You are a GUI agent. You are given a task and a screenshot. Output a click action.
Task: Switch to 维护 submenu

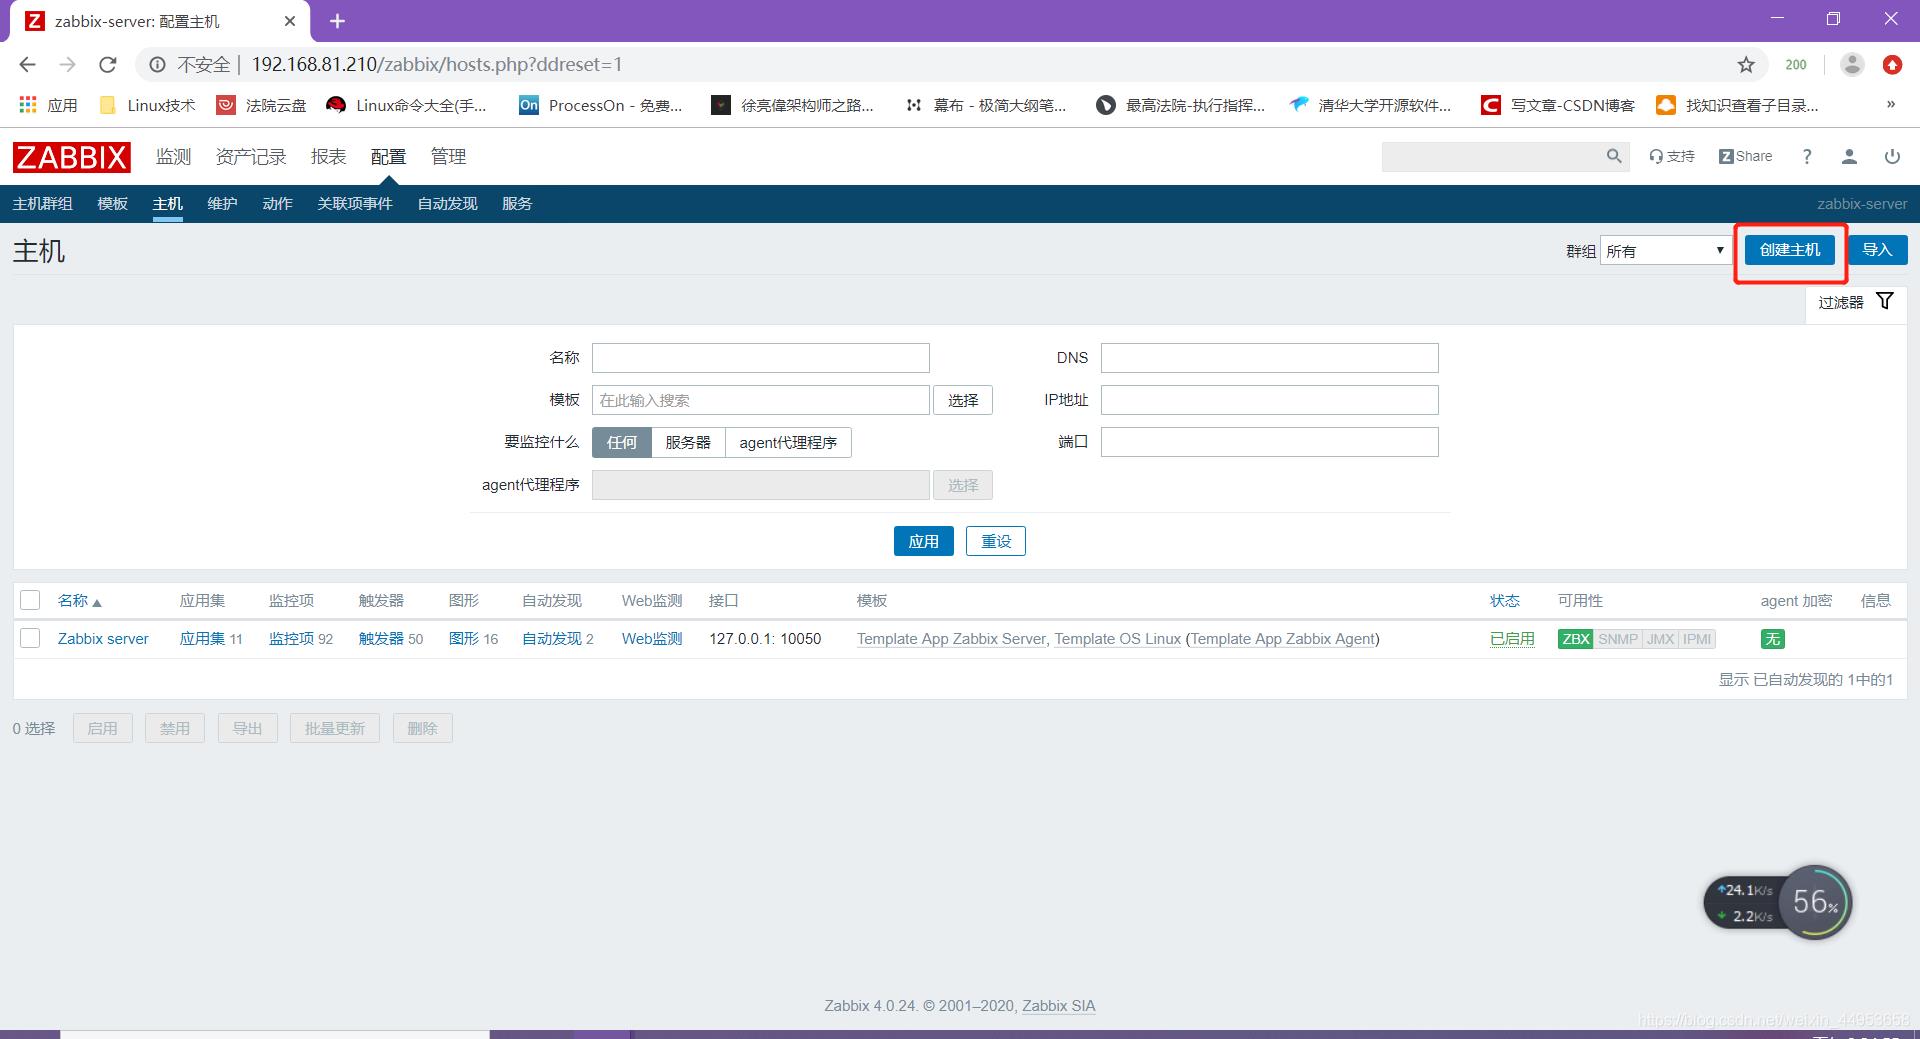click(x=222, y=204)
